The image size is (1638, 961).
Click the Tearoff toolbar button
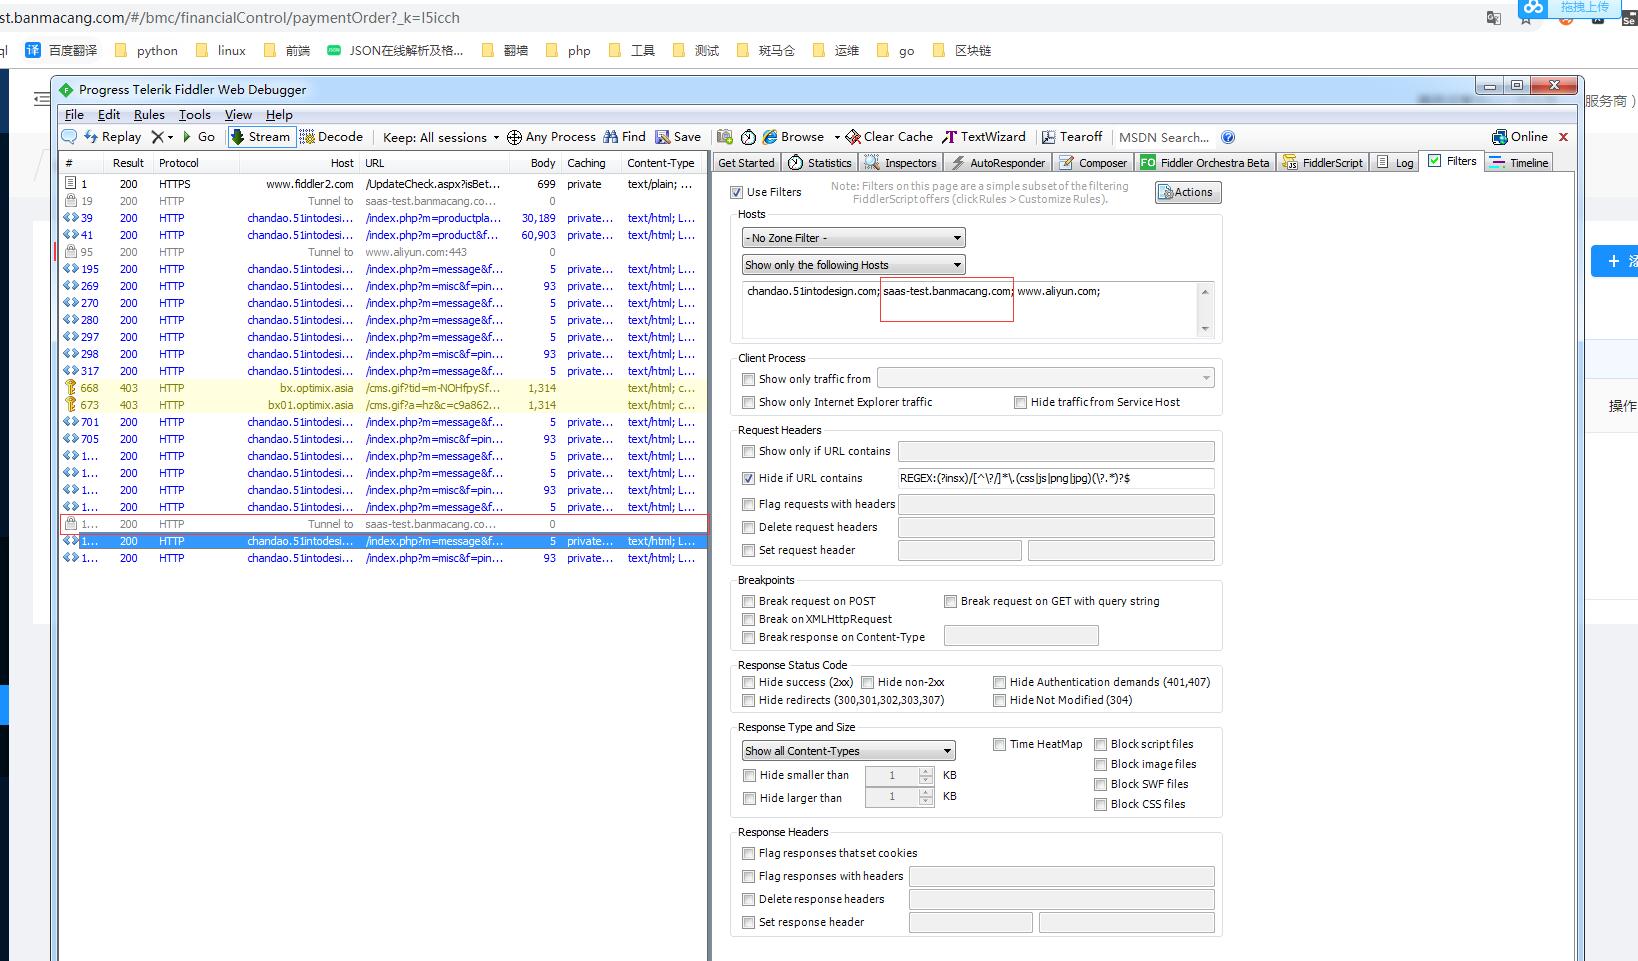pos(1072,137)
